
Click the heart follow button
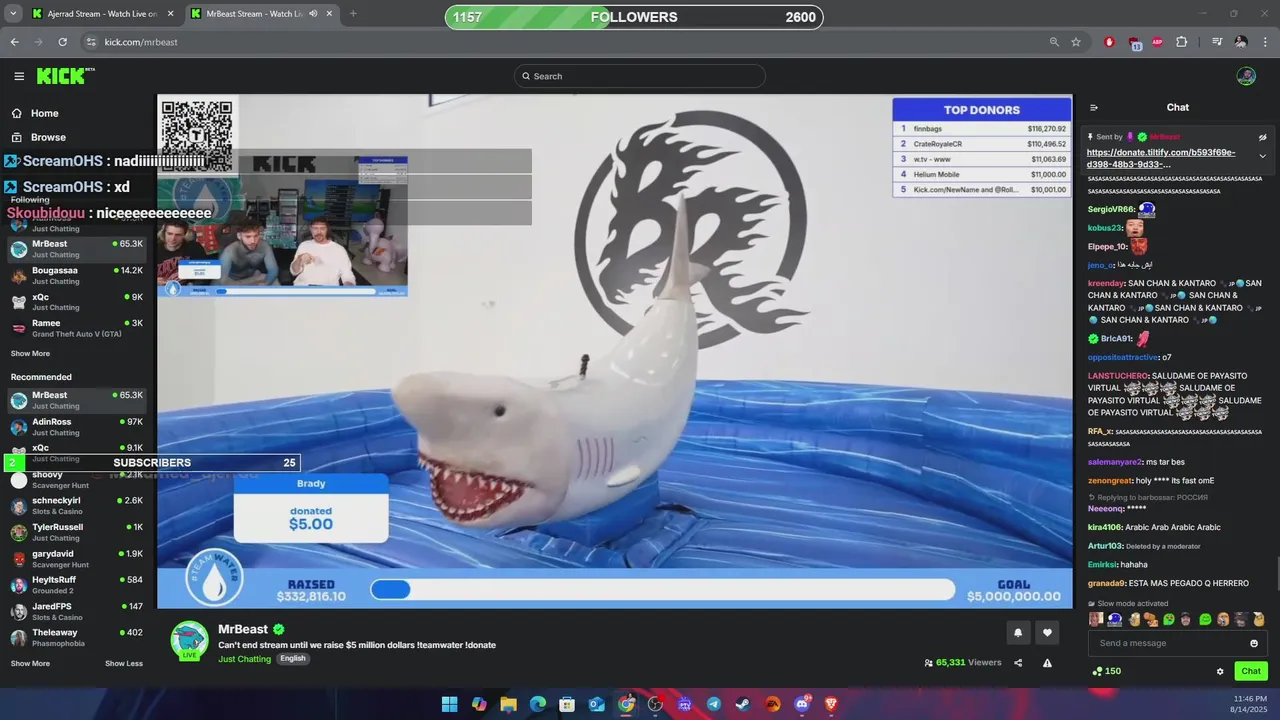1047,632
